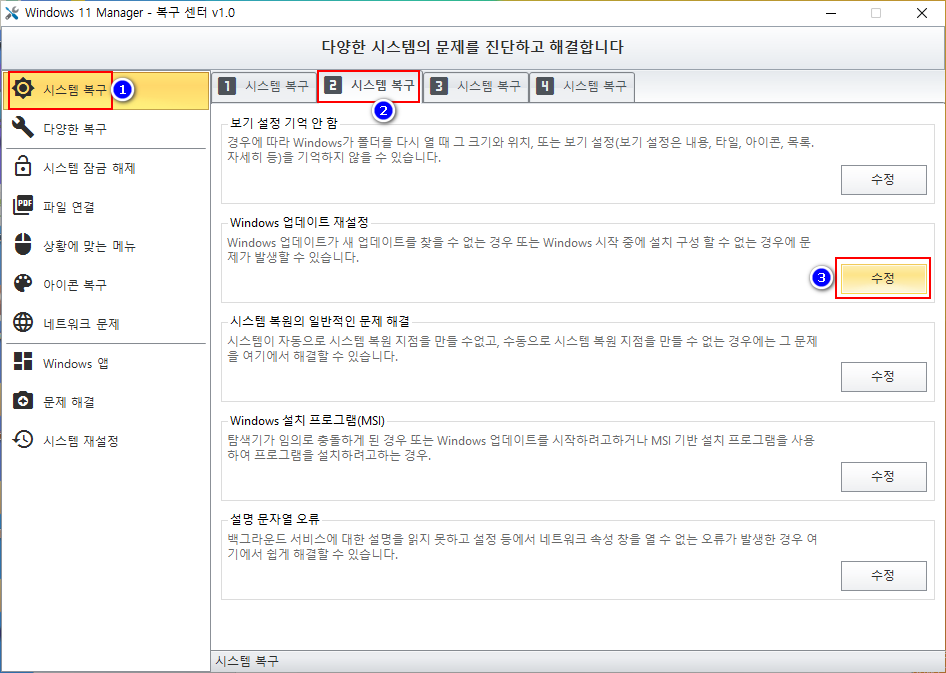The width and height of the screenshot is (946, 673).
Task: Open 파일 연결 sidebar item
Action: (x=106, y=207)
